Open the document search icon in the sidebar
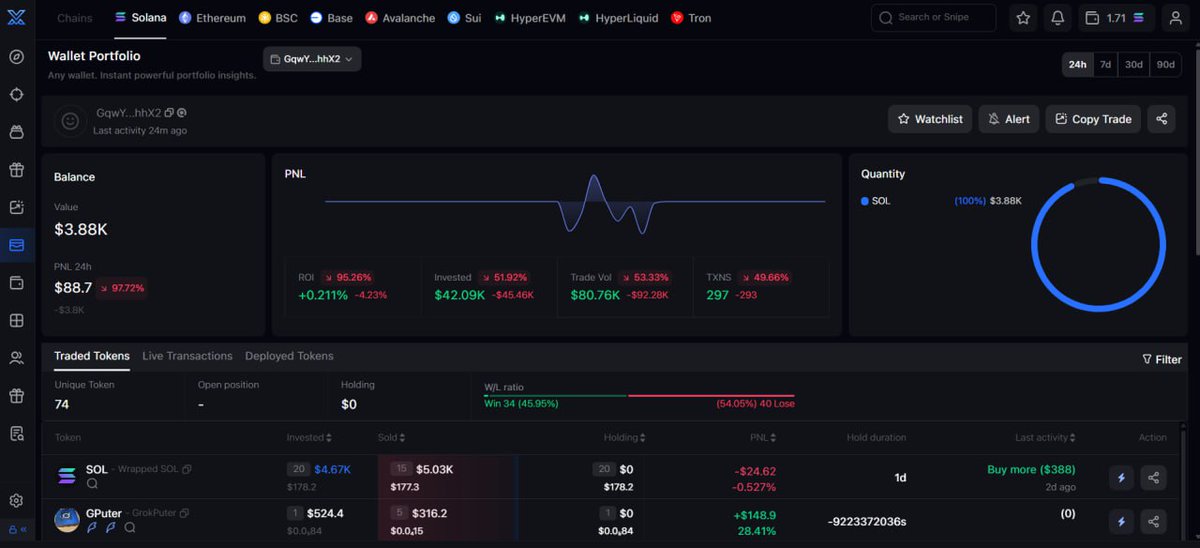This screenshot has height=548, width=1200. pos(16,433)
